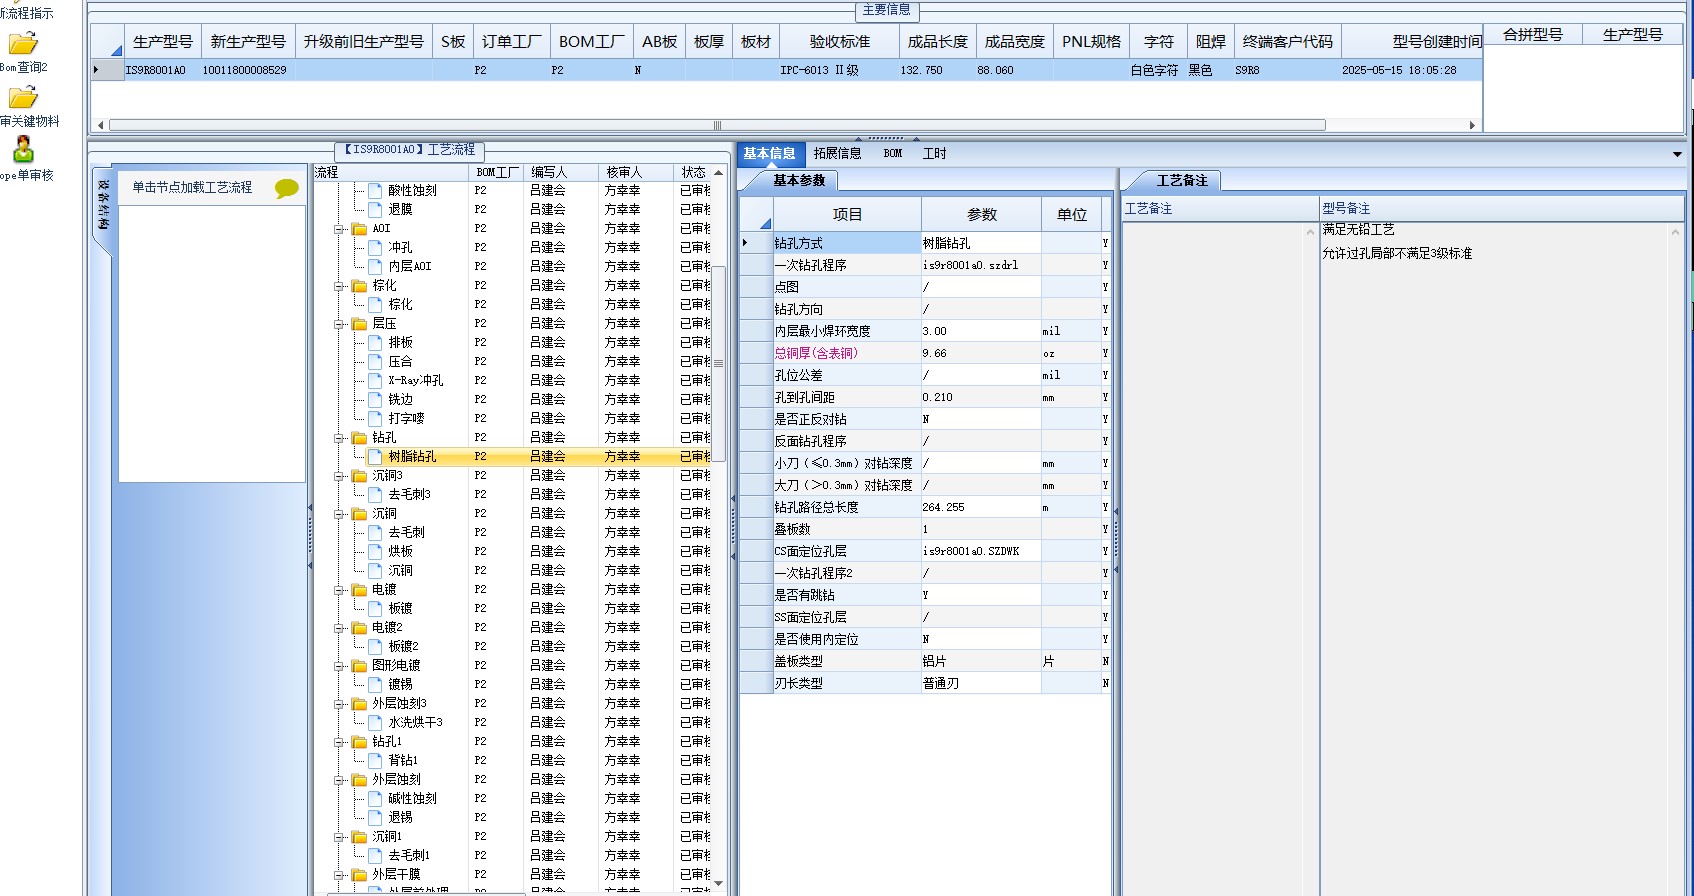1694x896 pixels.
Task: Click the document icon beside 碱性蚀刻
Action: [x=376, y=798]
